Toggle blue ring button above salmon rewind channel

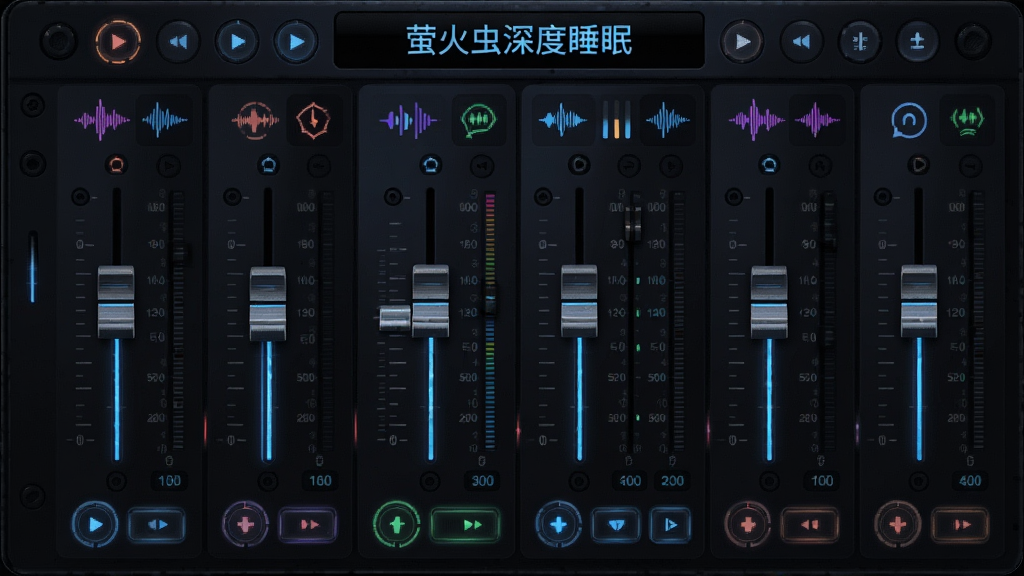point(769,165)
